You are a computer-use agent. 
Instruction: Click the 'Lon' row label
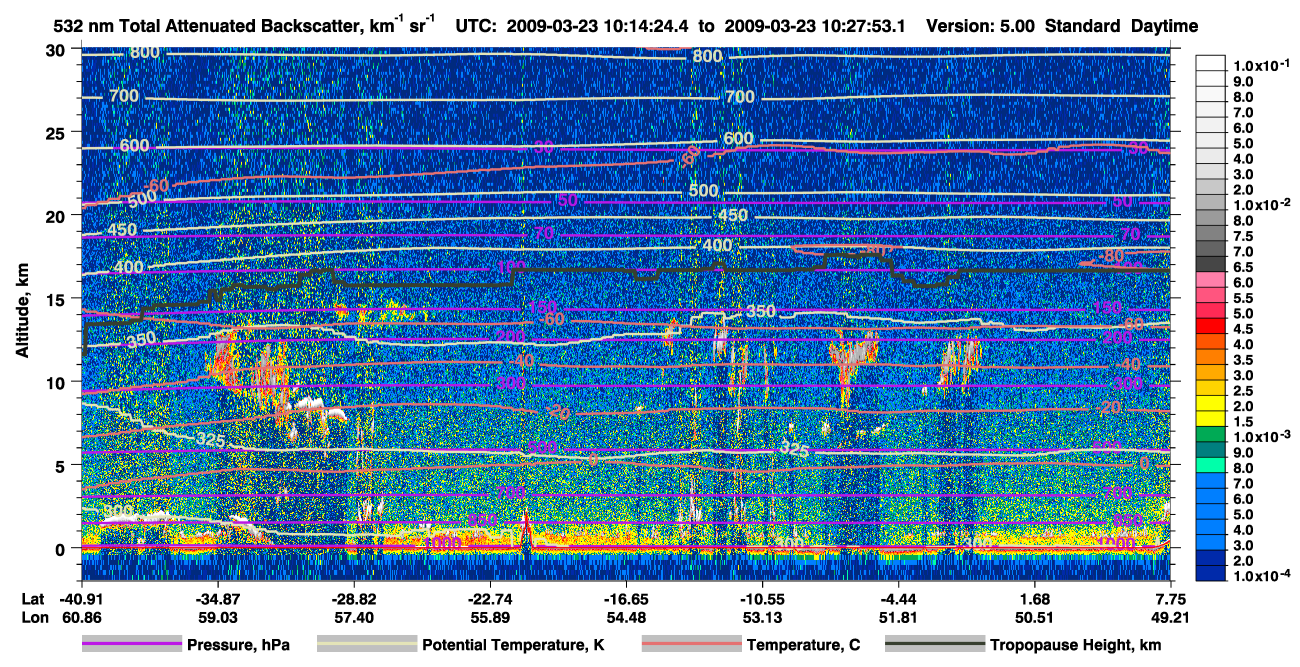pyautogui.click(x=33, y=617)
